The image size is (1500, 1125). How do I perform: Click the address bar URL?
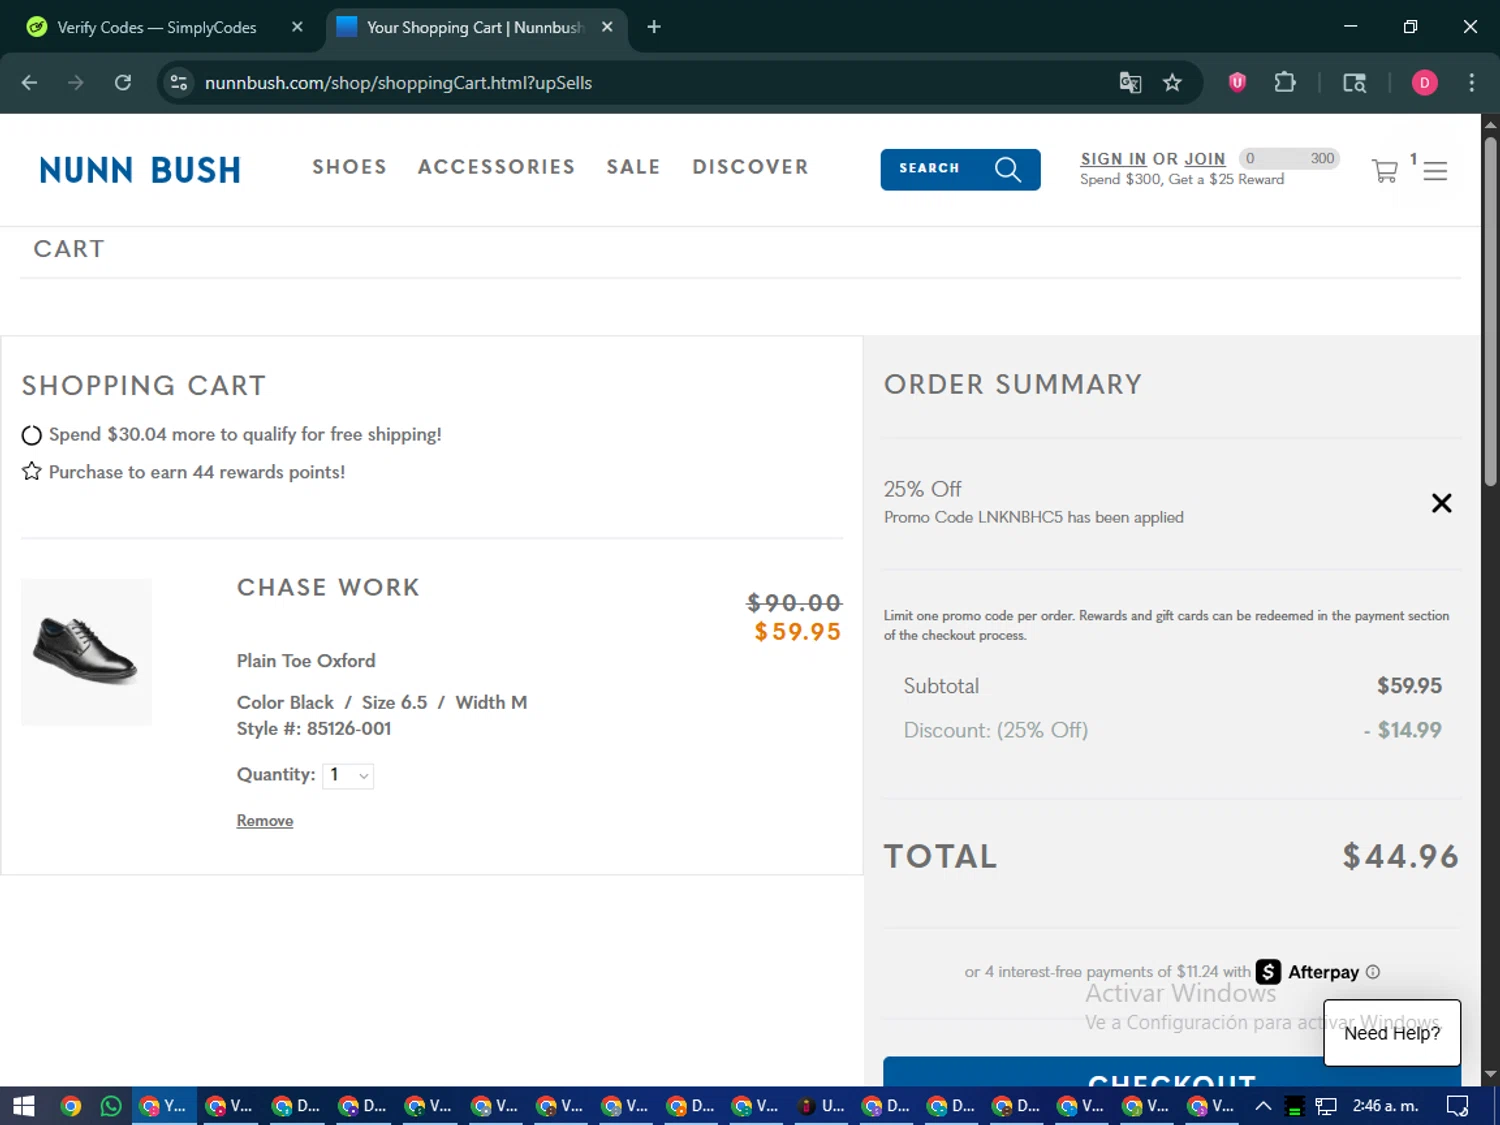click(x=398, y=83)
